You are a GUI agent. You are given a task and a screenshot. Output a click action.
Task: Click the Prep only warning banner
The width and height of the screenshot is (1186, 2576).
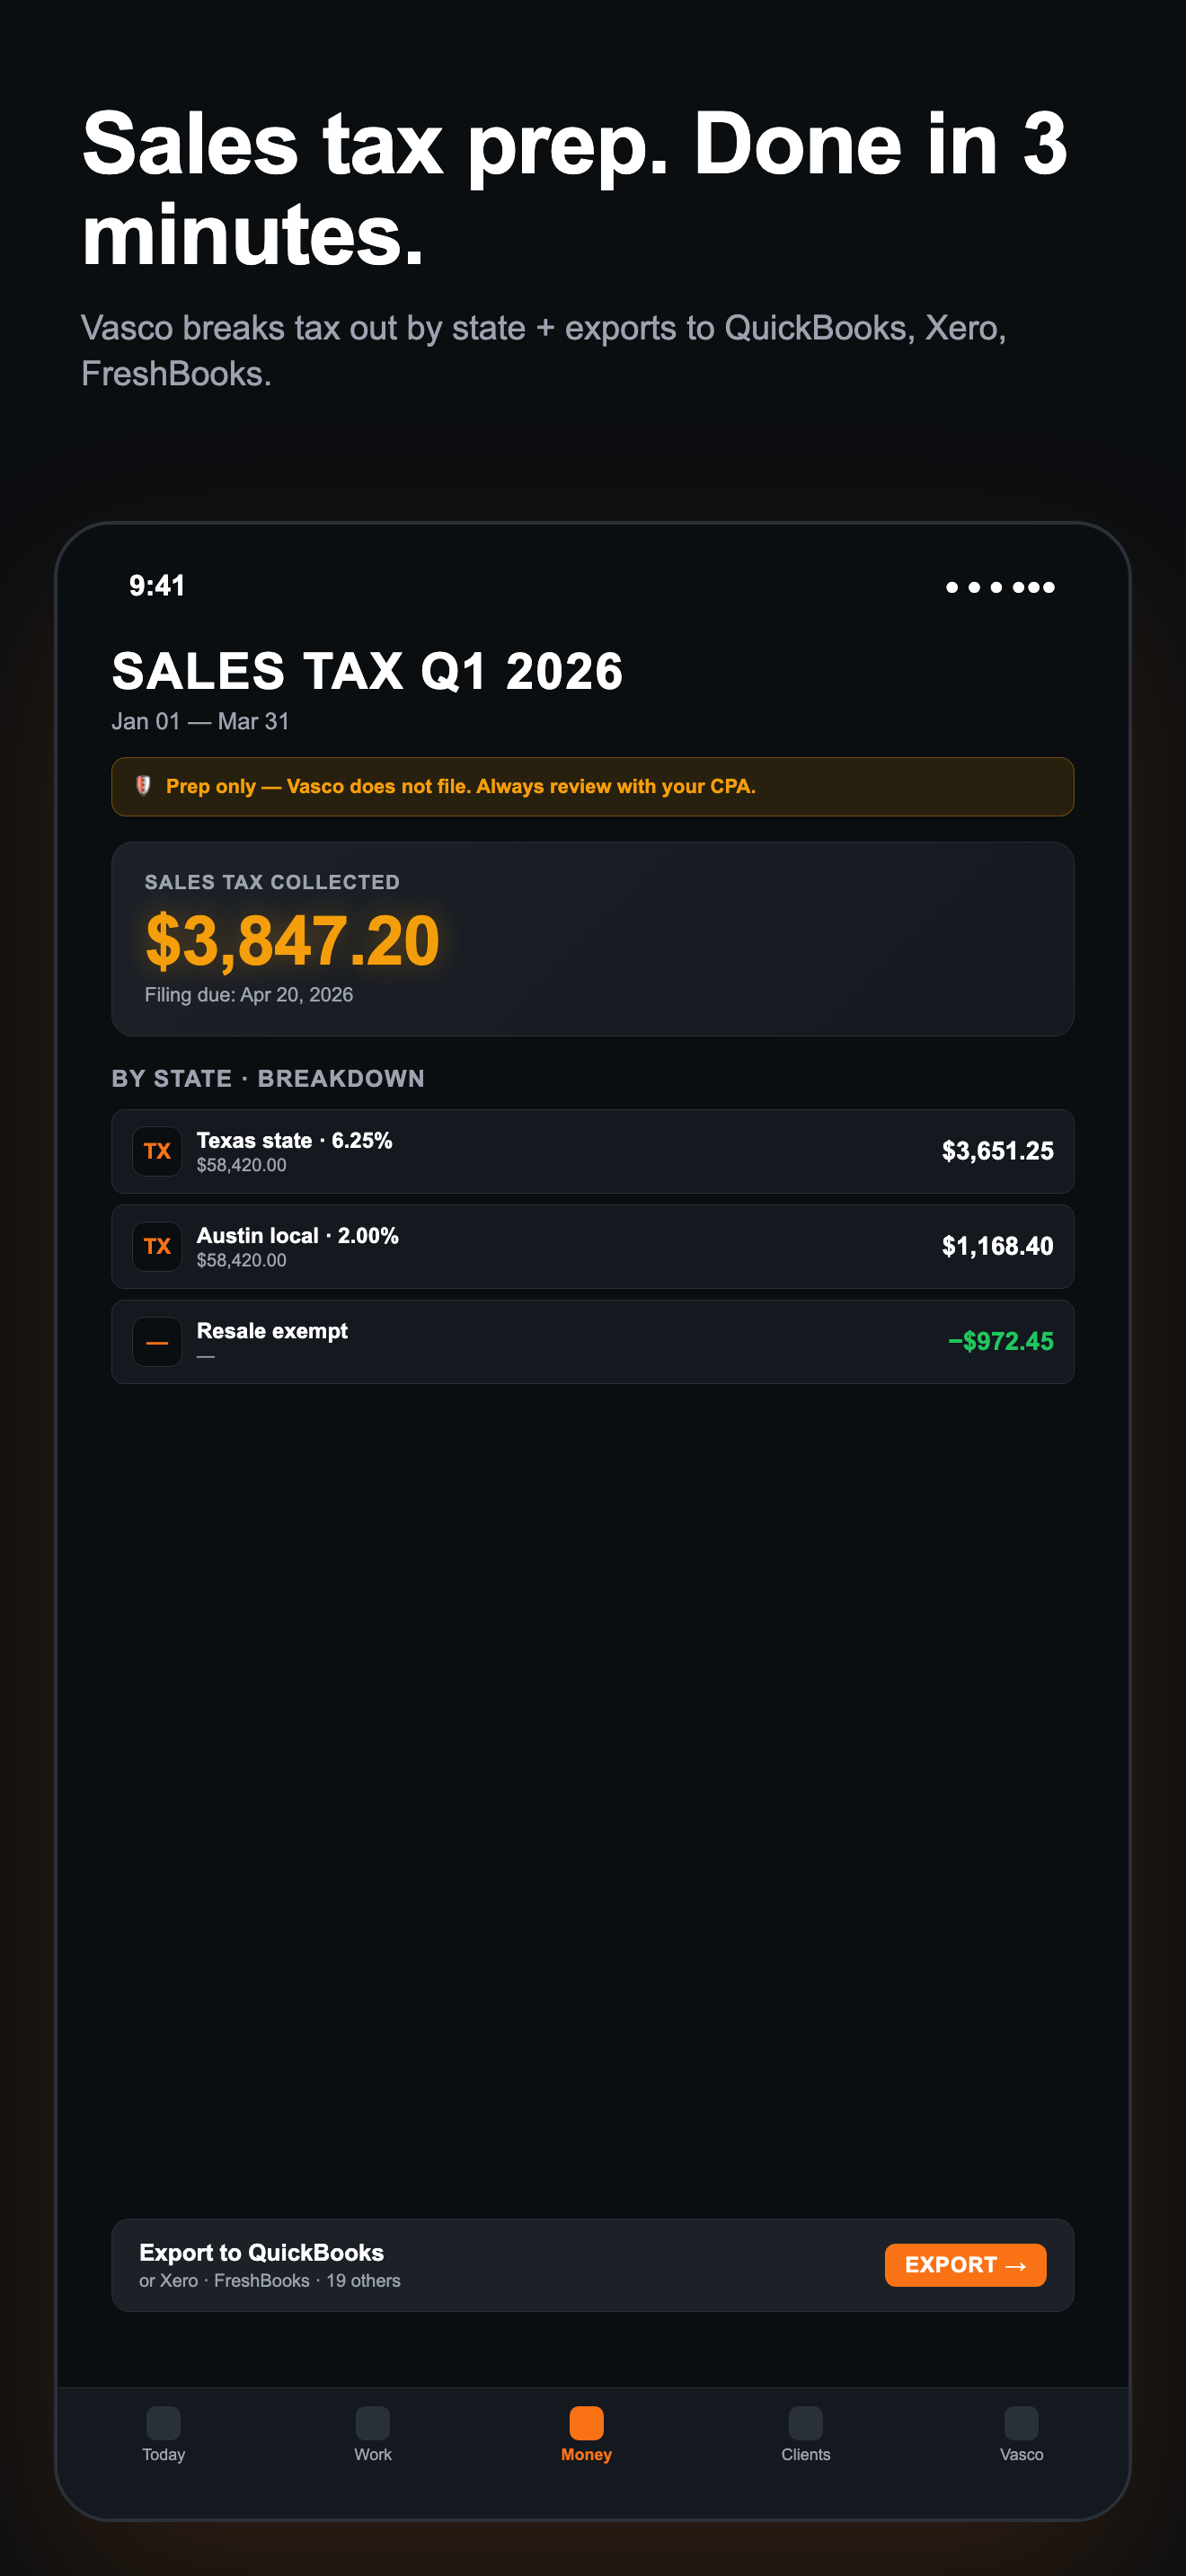coord(593,787)
